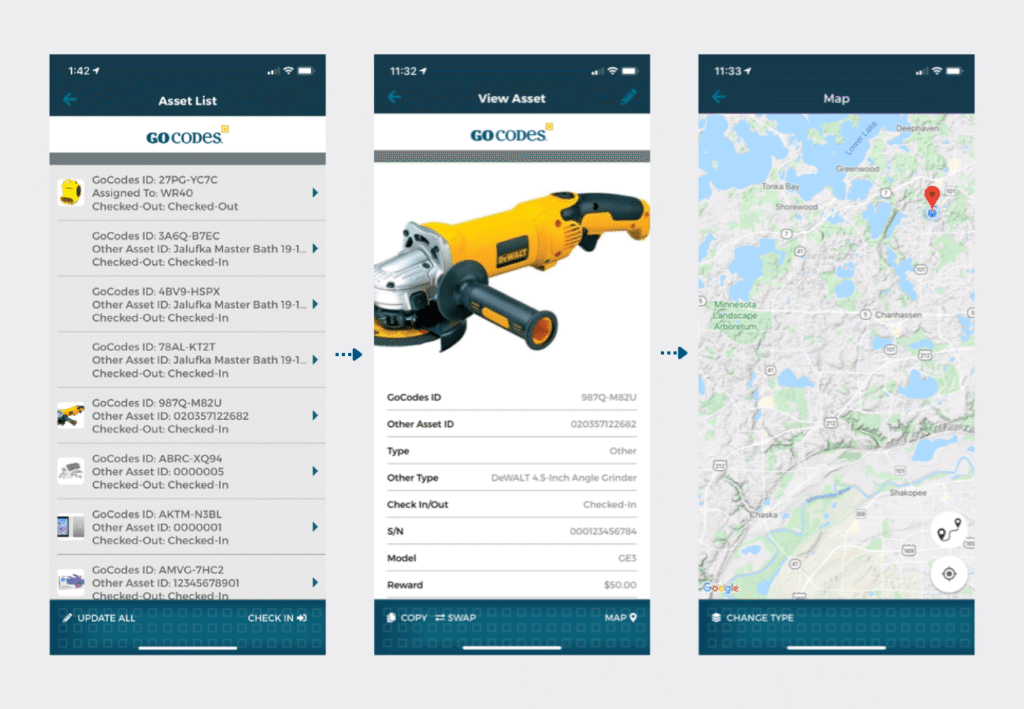Viewport: 1024px width, 709px height.
Task: Tap Change Type in the Map footer
Action: (752, 618)
